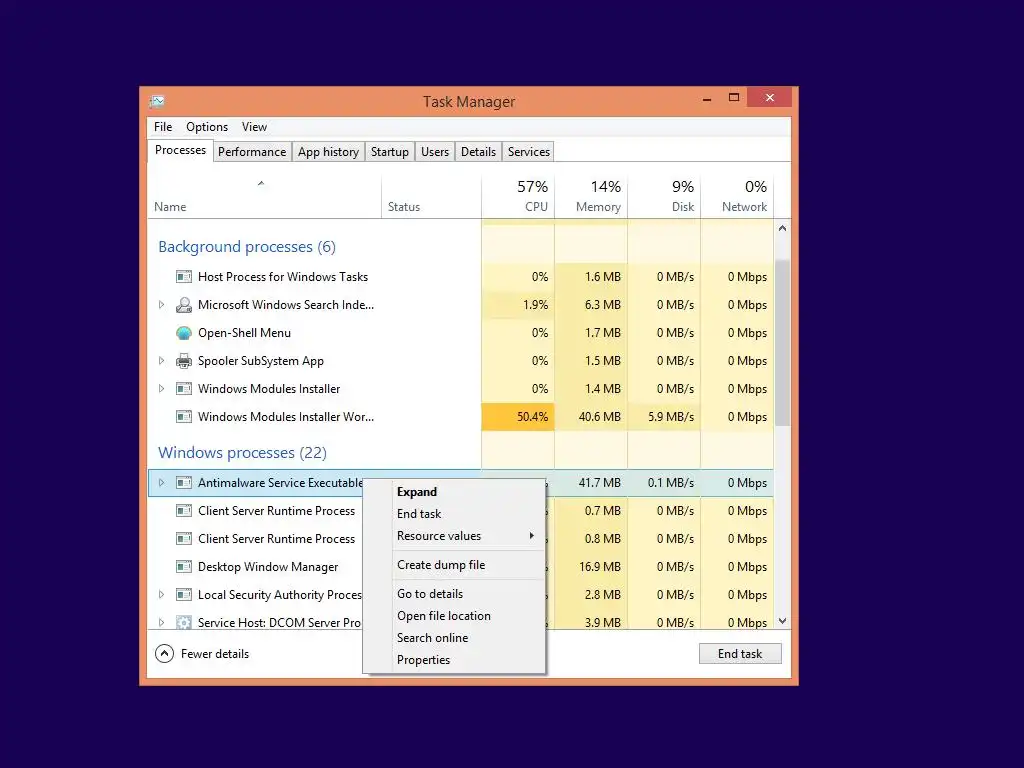
Task: Close the Task Manager window
Action: tap(770, 98)
